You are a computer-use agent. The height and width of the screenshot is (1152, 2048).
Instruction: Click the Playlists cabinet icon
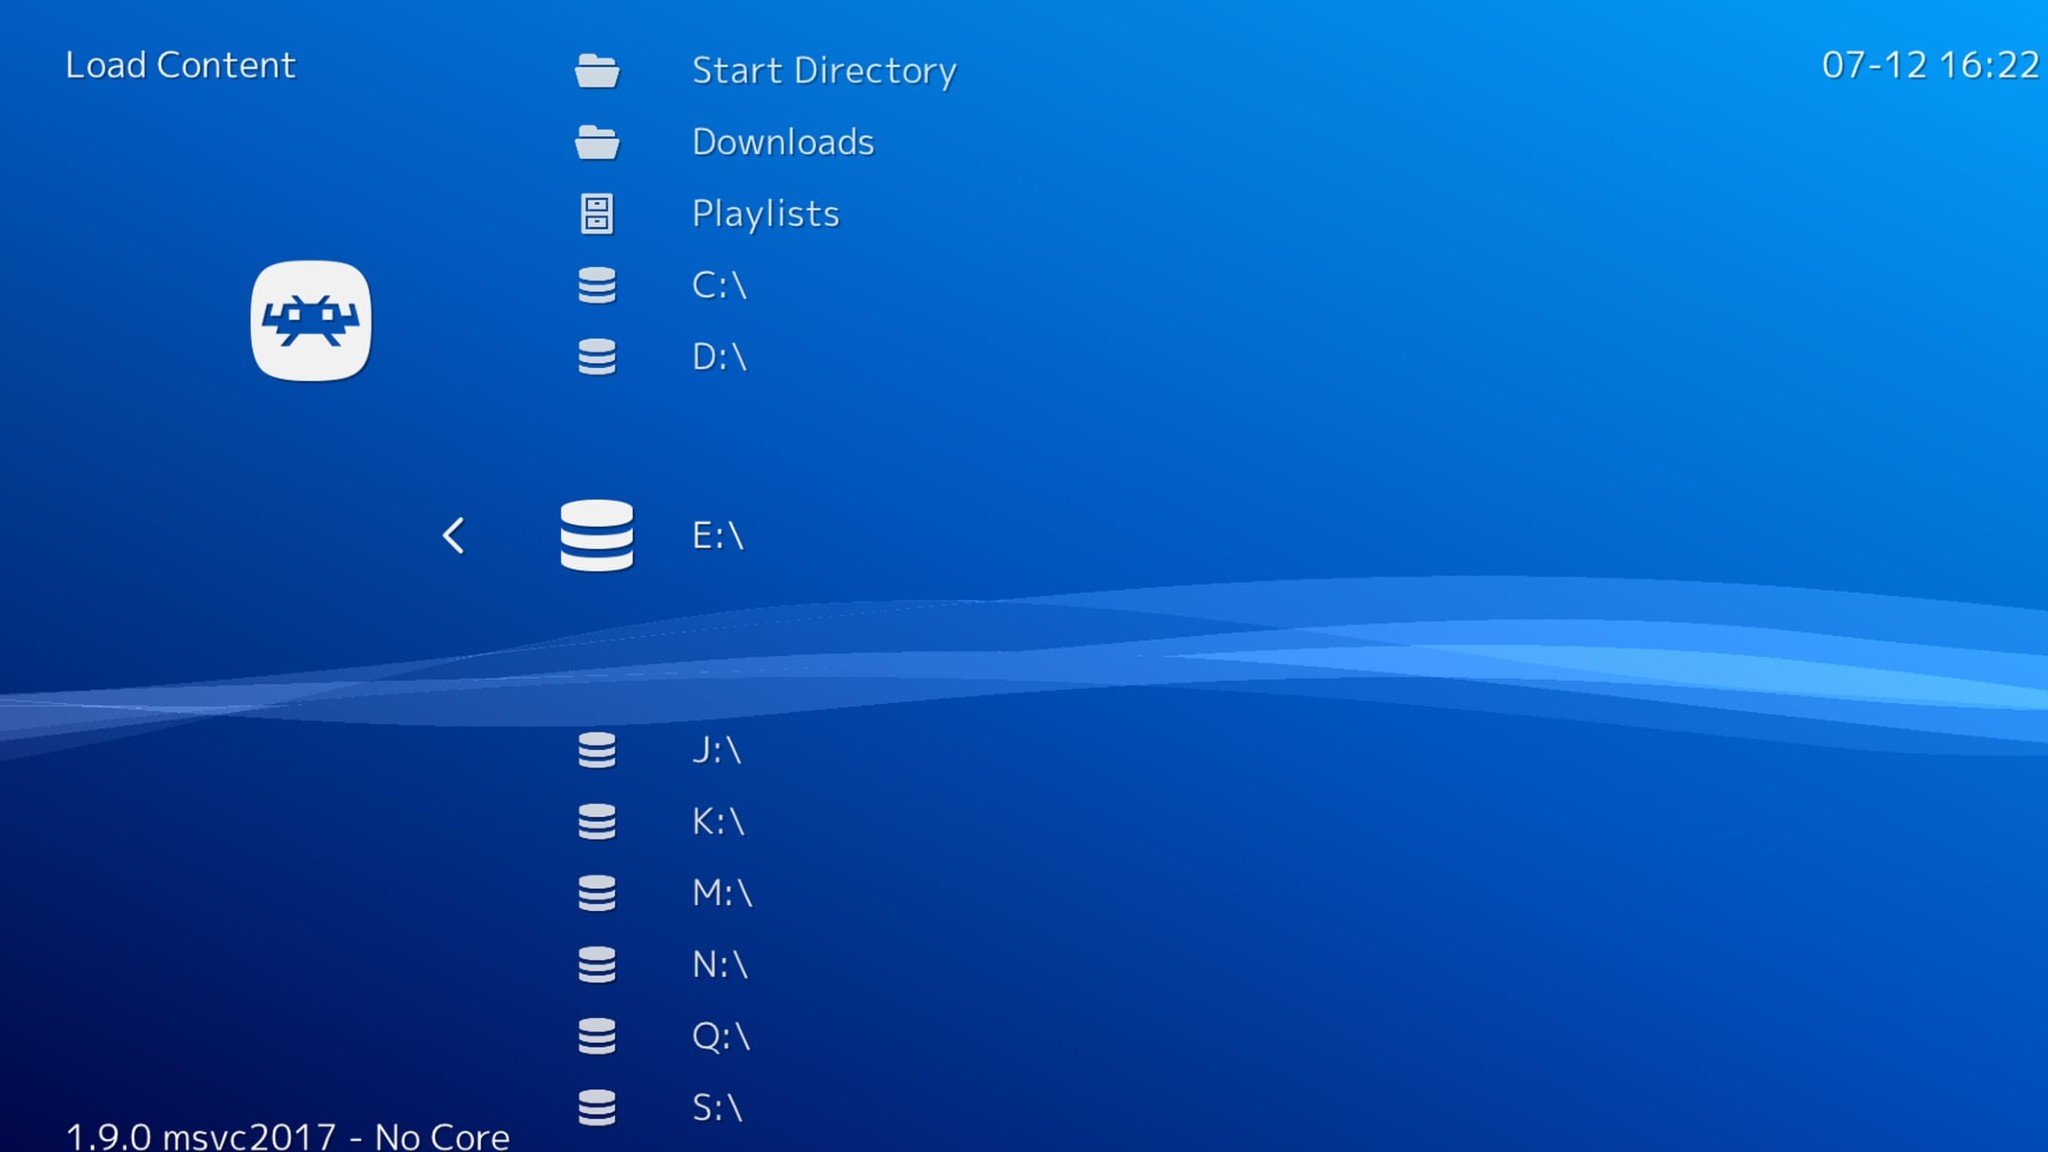(597, 214)
